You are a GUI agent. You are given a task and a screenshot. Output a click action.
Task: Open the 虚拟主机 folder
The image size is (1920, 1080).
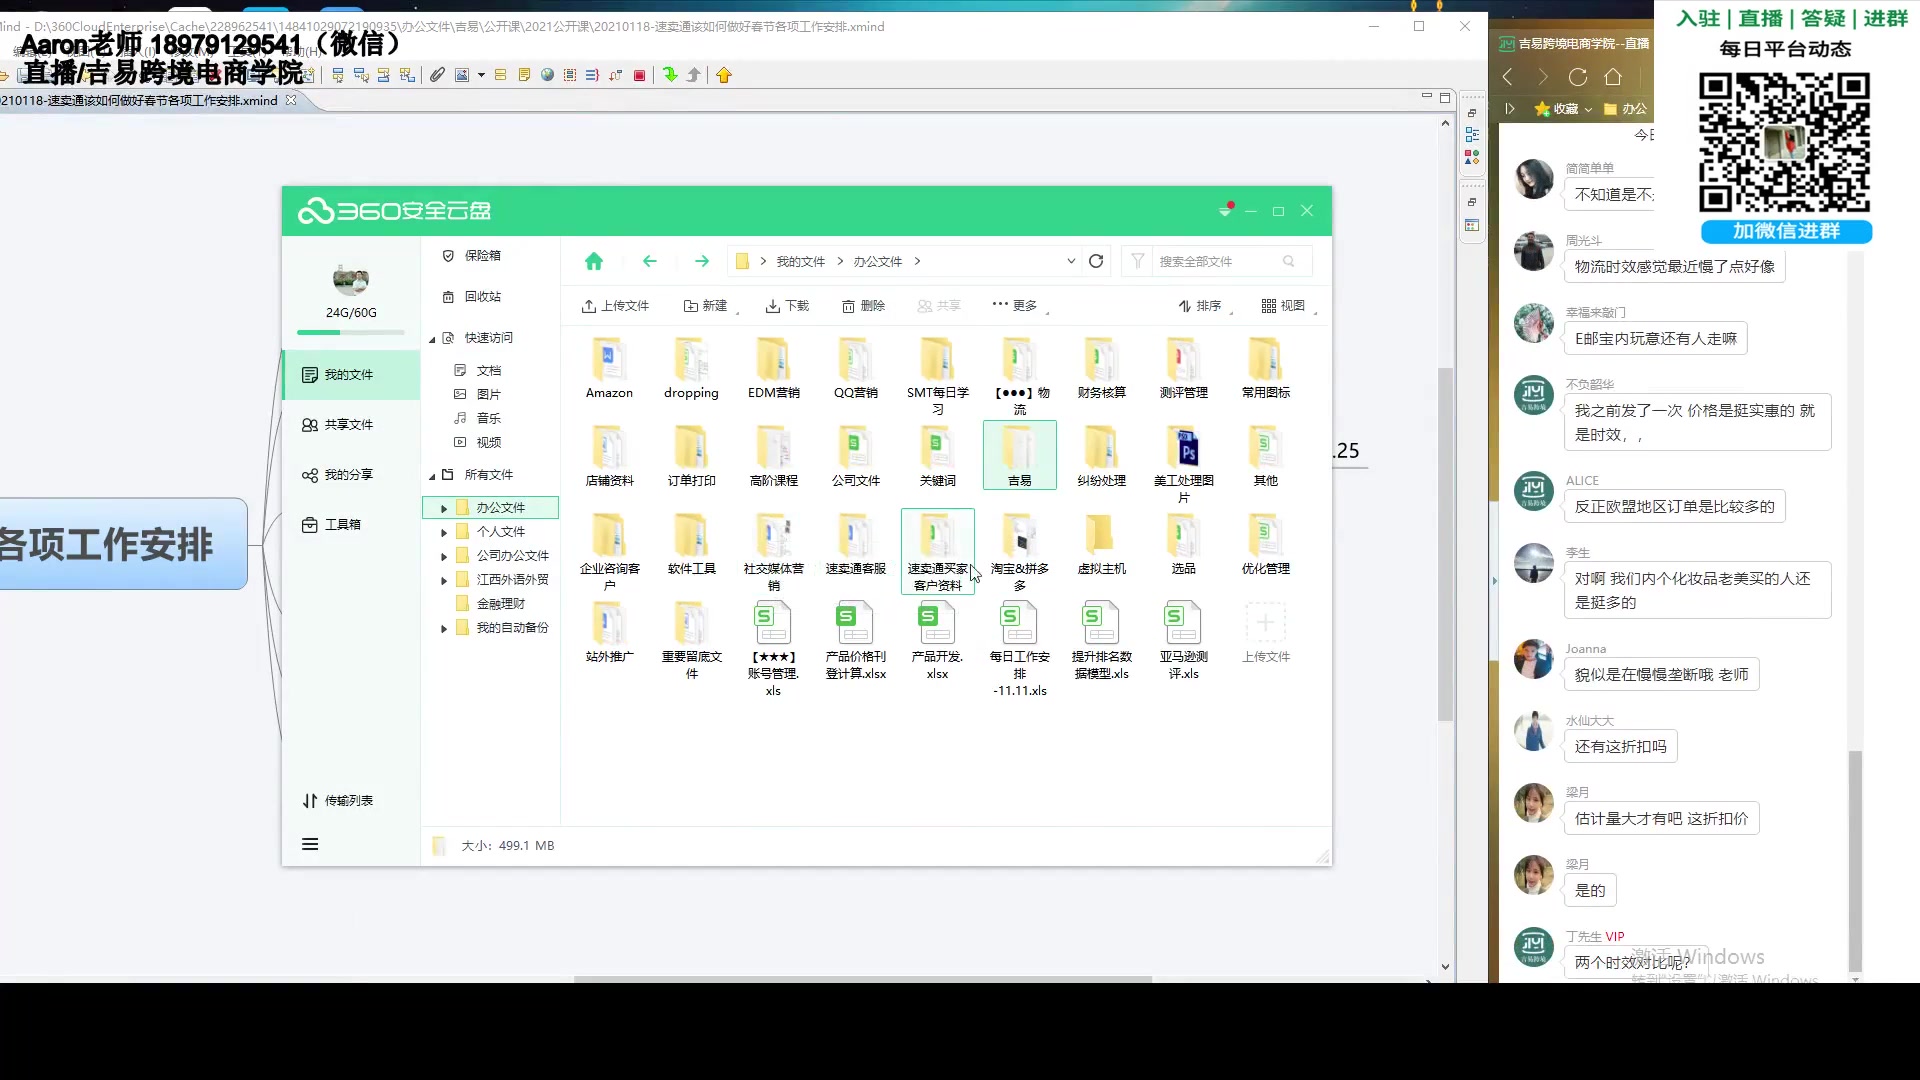point(1101,544)
